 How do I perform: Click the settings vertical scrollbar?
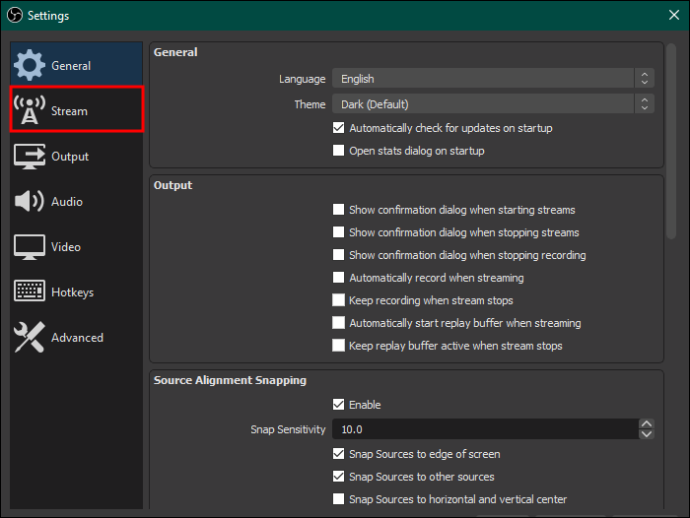pos(671,142)
